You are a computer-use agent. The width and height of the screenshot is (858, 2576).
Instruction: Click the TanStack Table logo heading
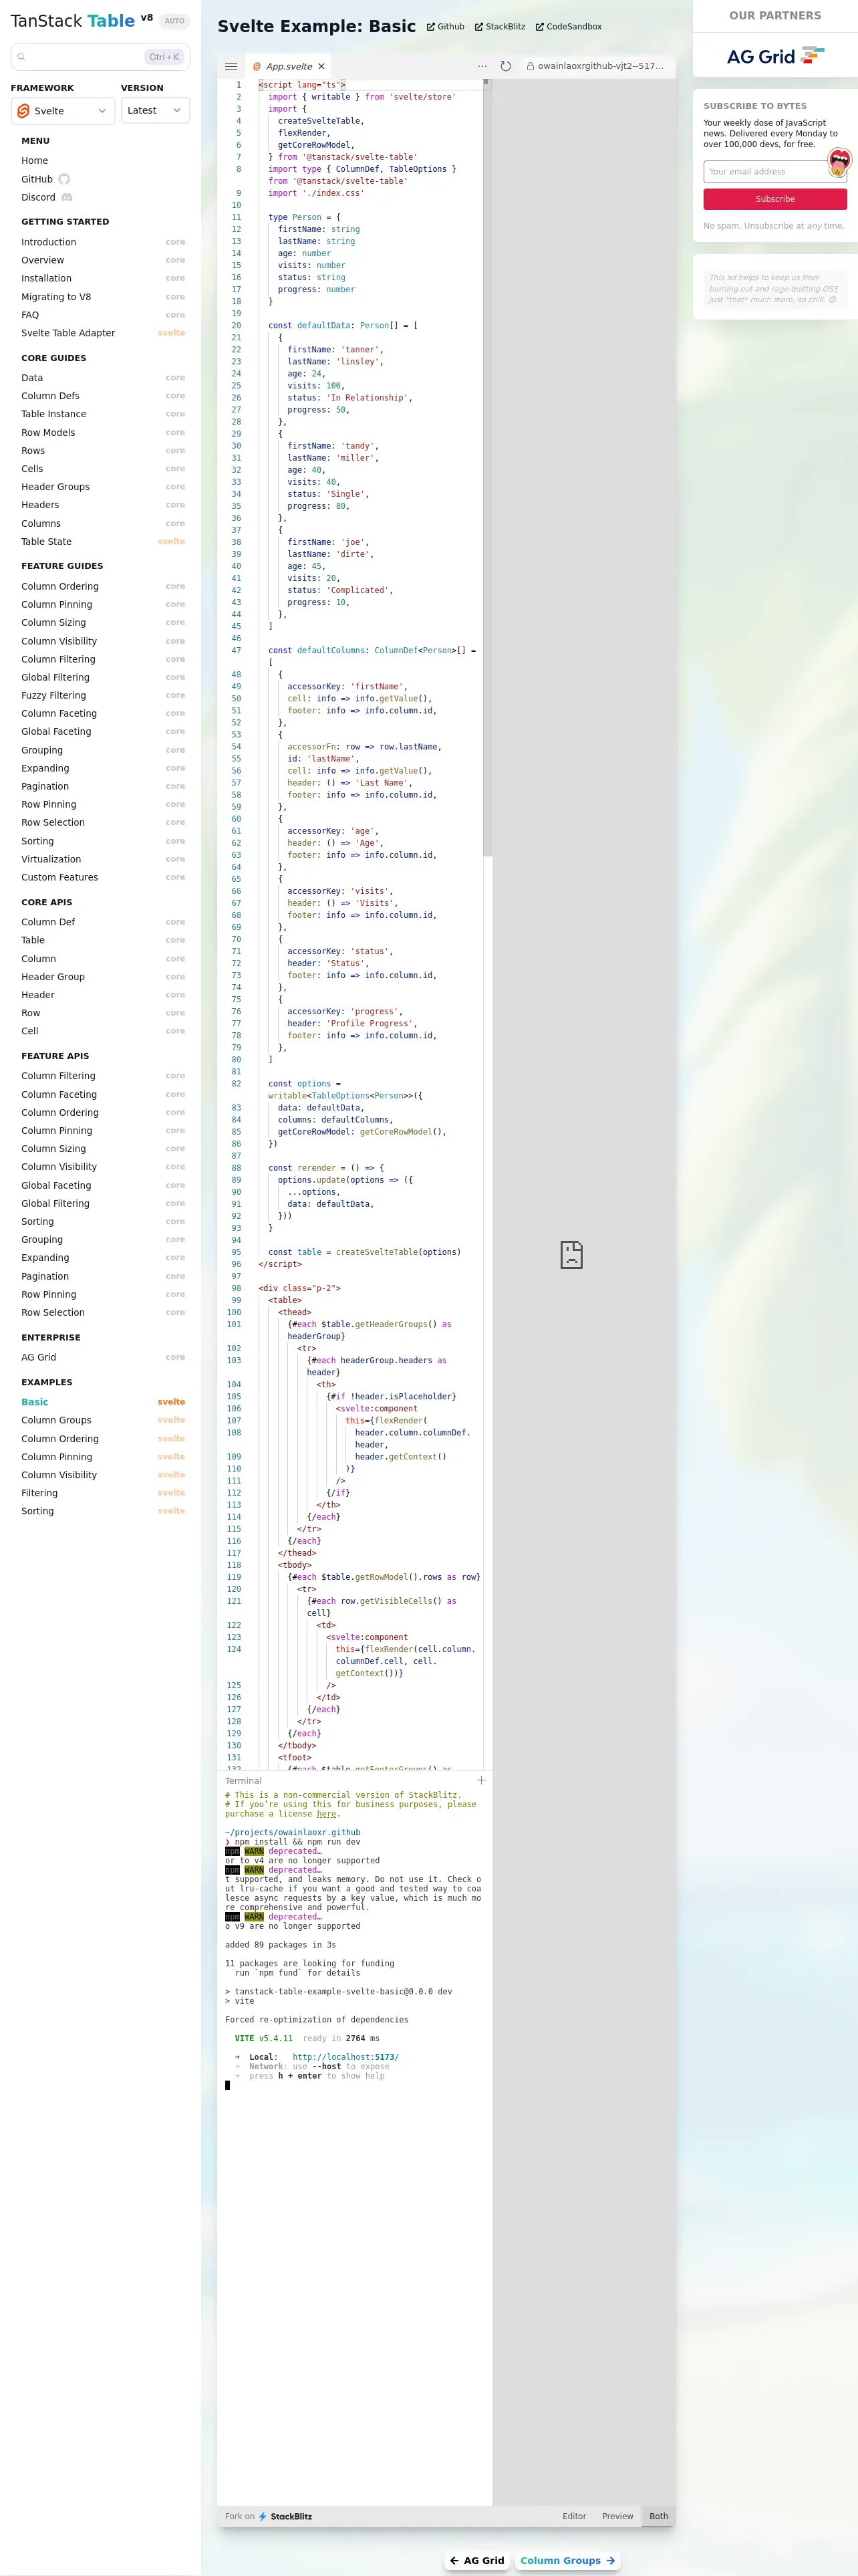[72, 21]
